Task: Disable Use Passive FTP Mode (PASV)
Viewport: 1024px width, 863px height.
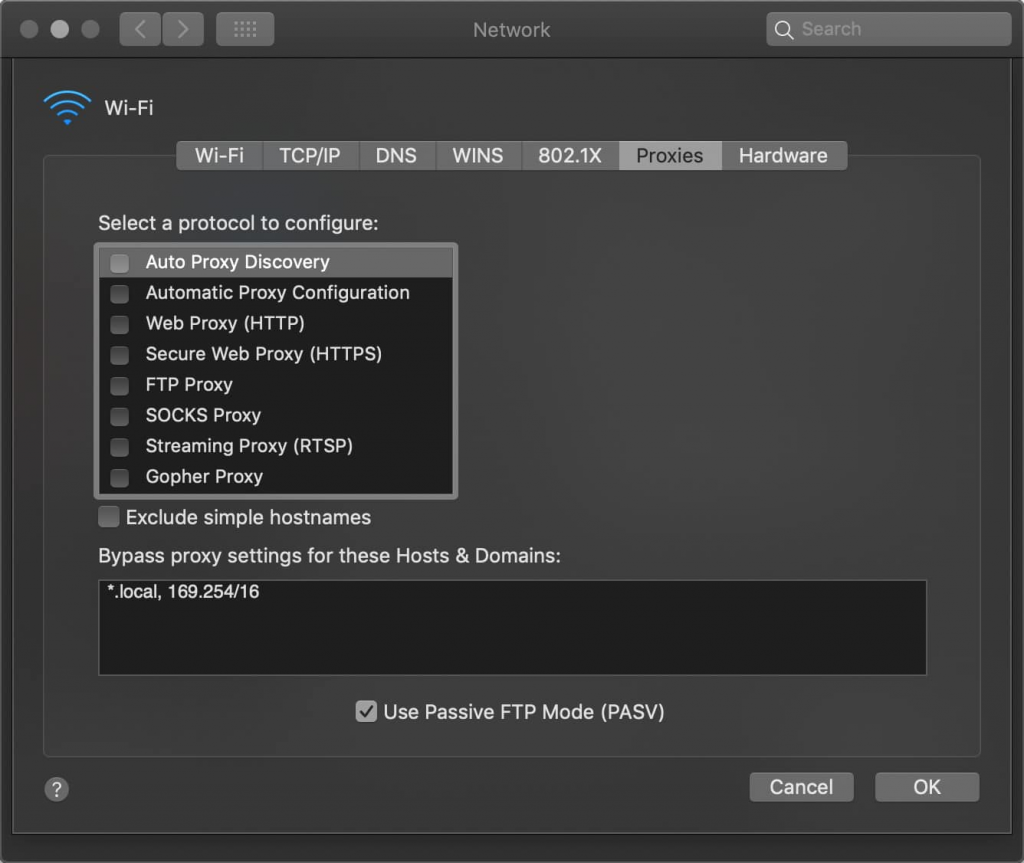Action: (366, 711)
